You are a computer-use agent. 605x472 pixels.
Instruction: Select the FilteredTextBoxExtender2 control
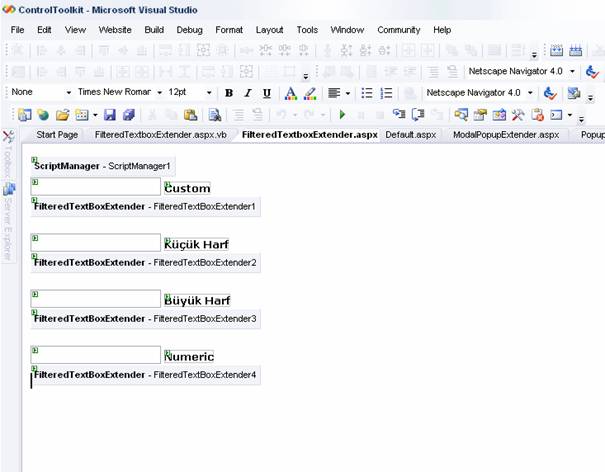[x=145, y=263]
